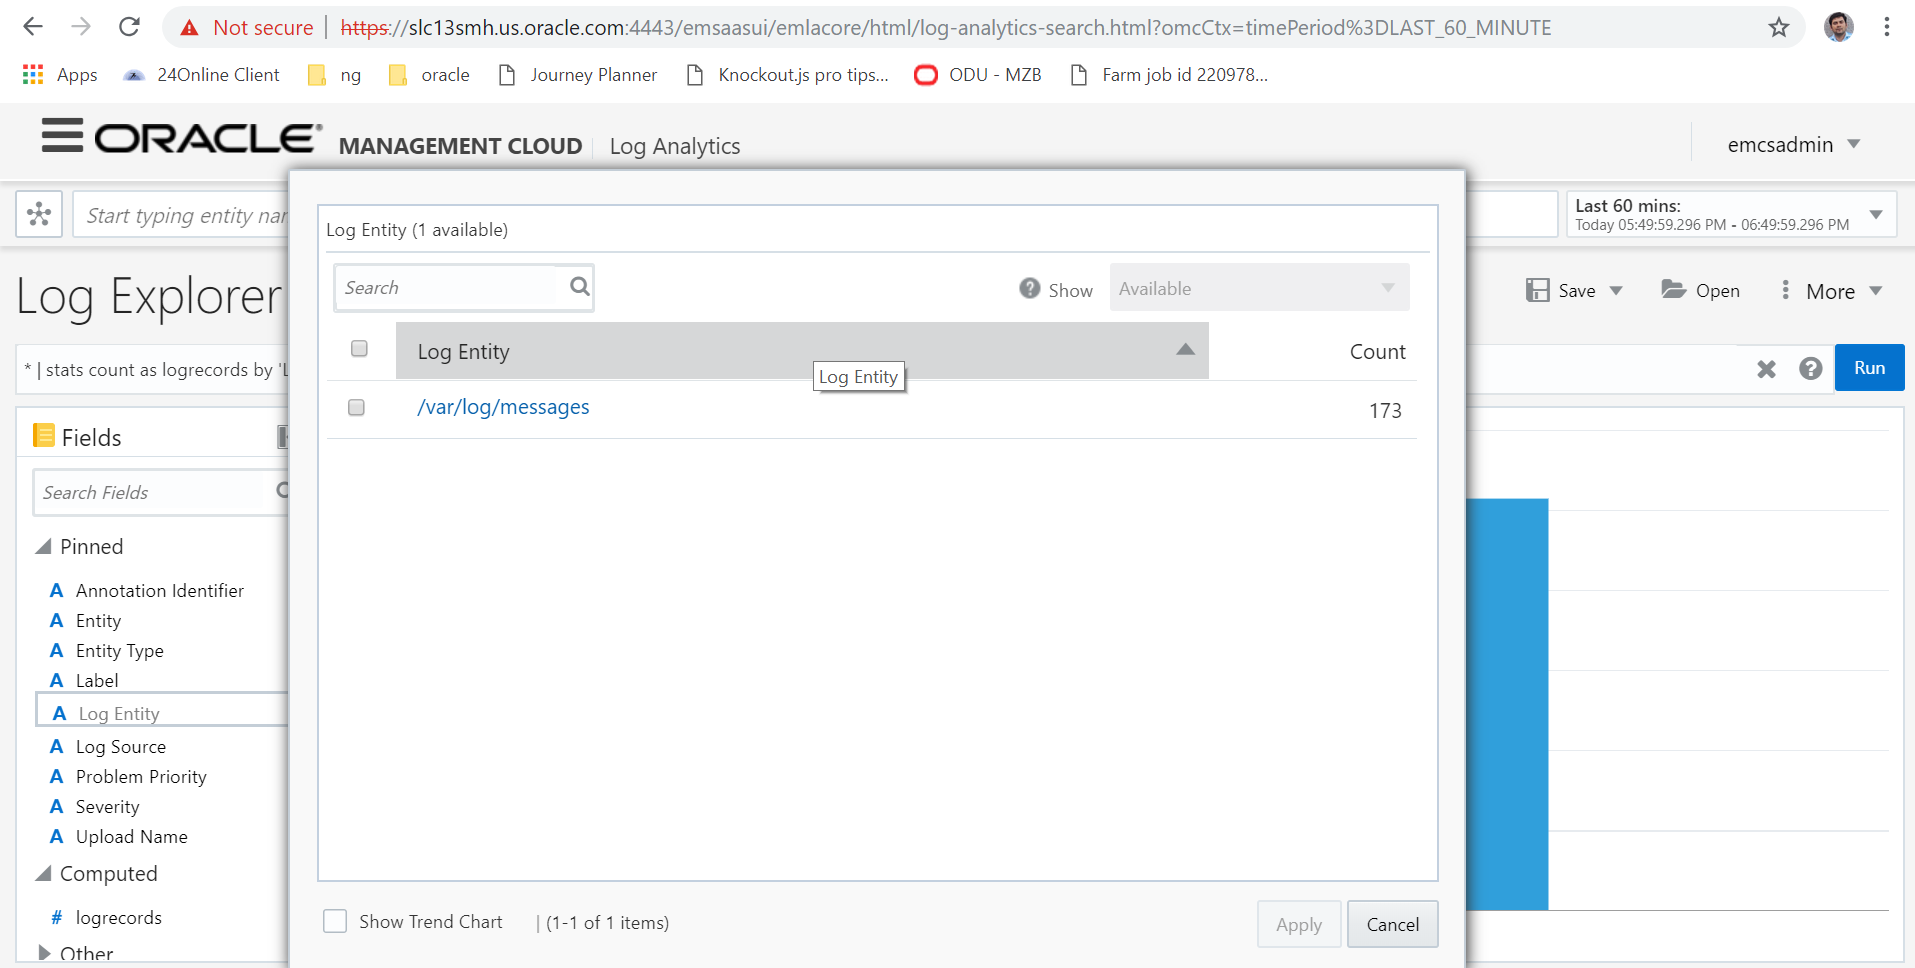Select the Entity Type field
1915x968 pixels.
120,651
